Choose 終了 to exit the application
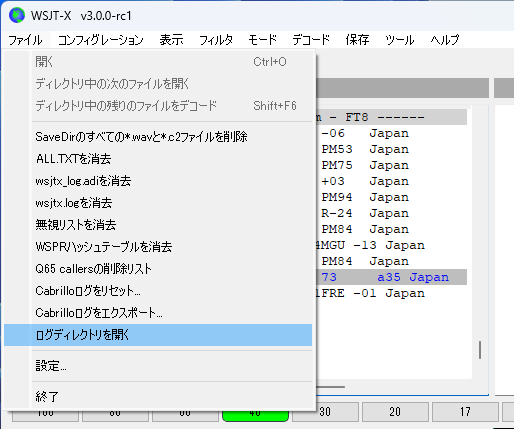This screenshot has width=514, height=429. pos(158,396)
